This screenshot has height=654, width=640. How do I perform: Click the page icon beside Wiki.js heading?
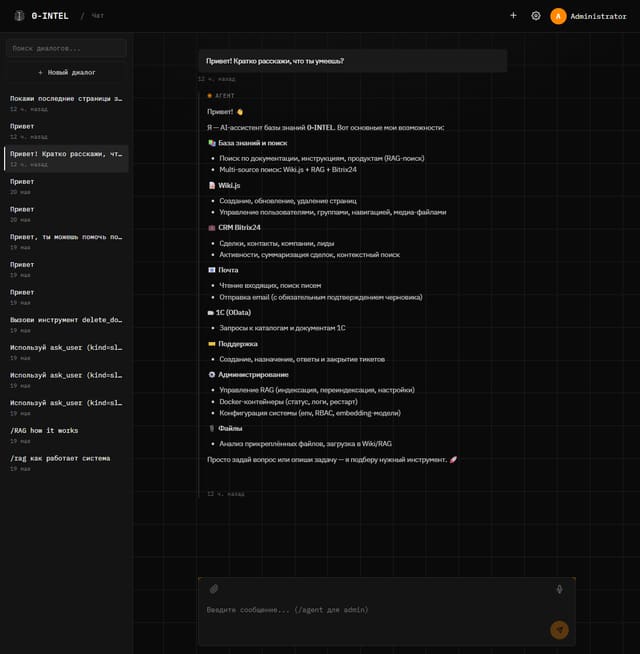212,186
